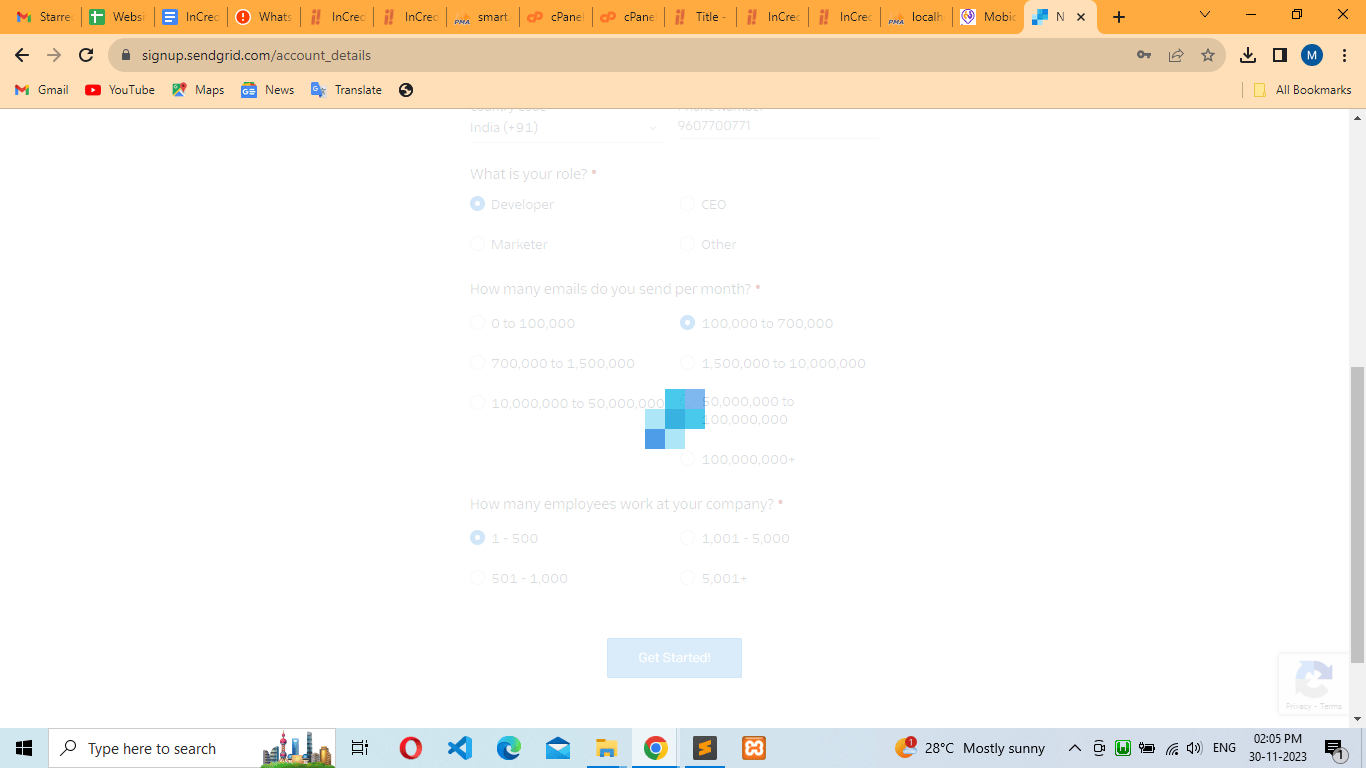Switch to the localhost phpMyAdmin tab

click(916, 17)
